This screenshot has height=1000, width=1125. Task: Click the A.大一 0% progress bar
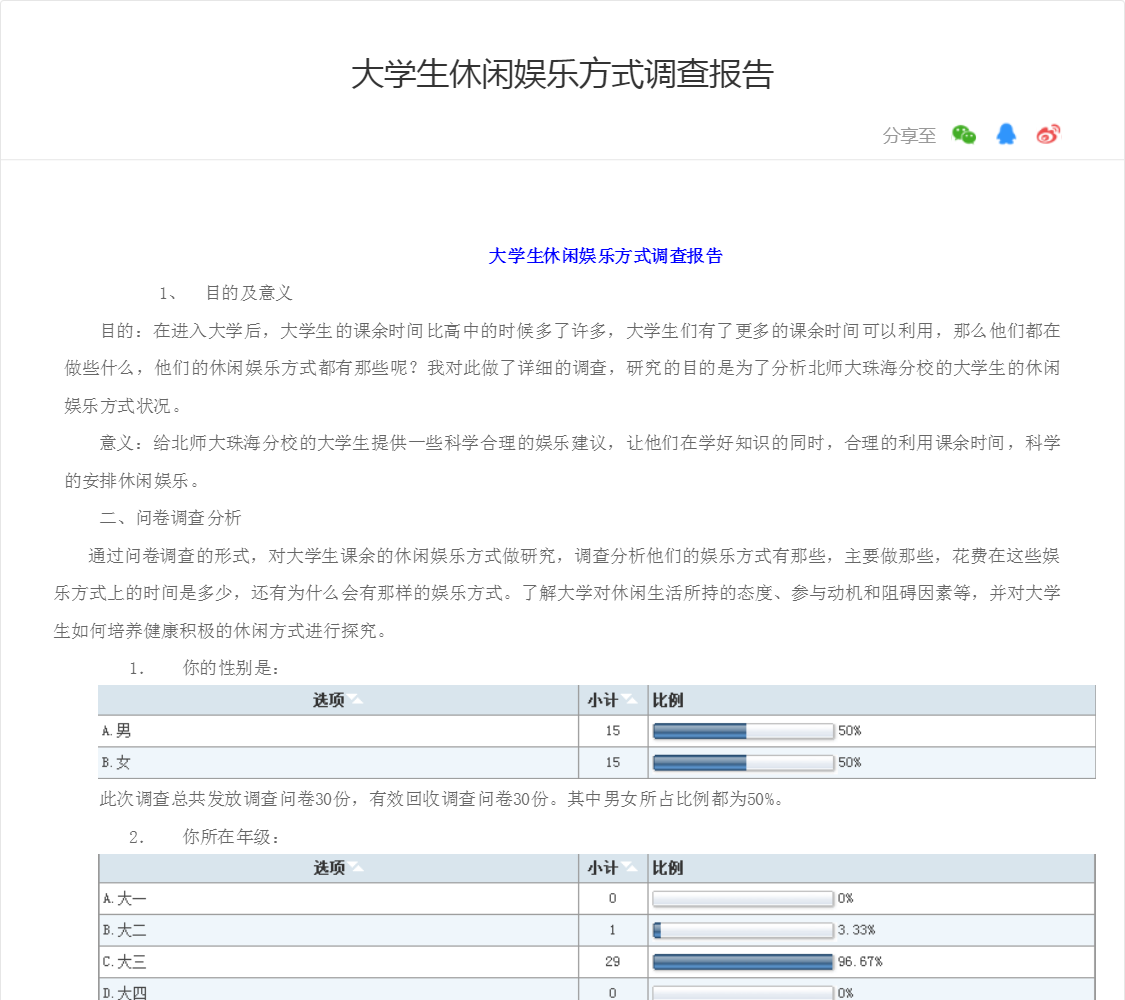pos(743,899)
